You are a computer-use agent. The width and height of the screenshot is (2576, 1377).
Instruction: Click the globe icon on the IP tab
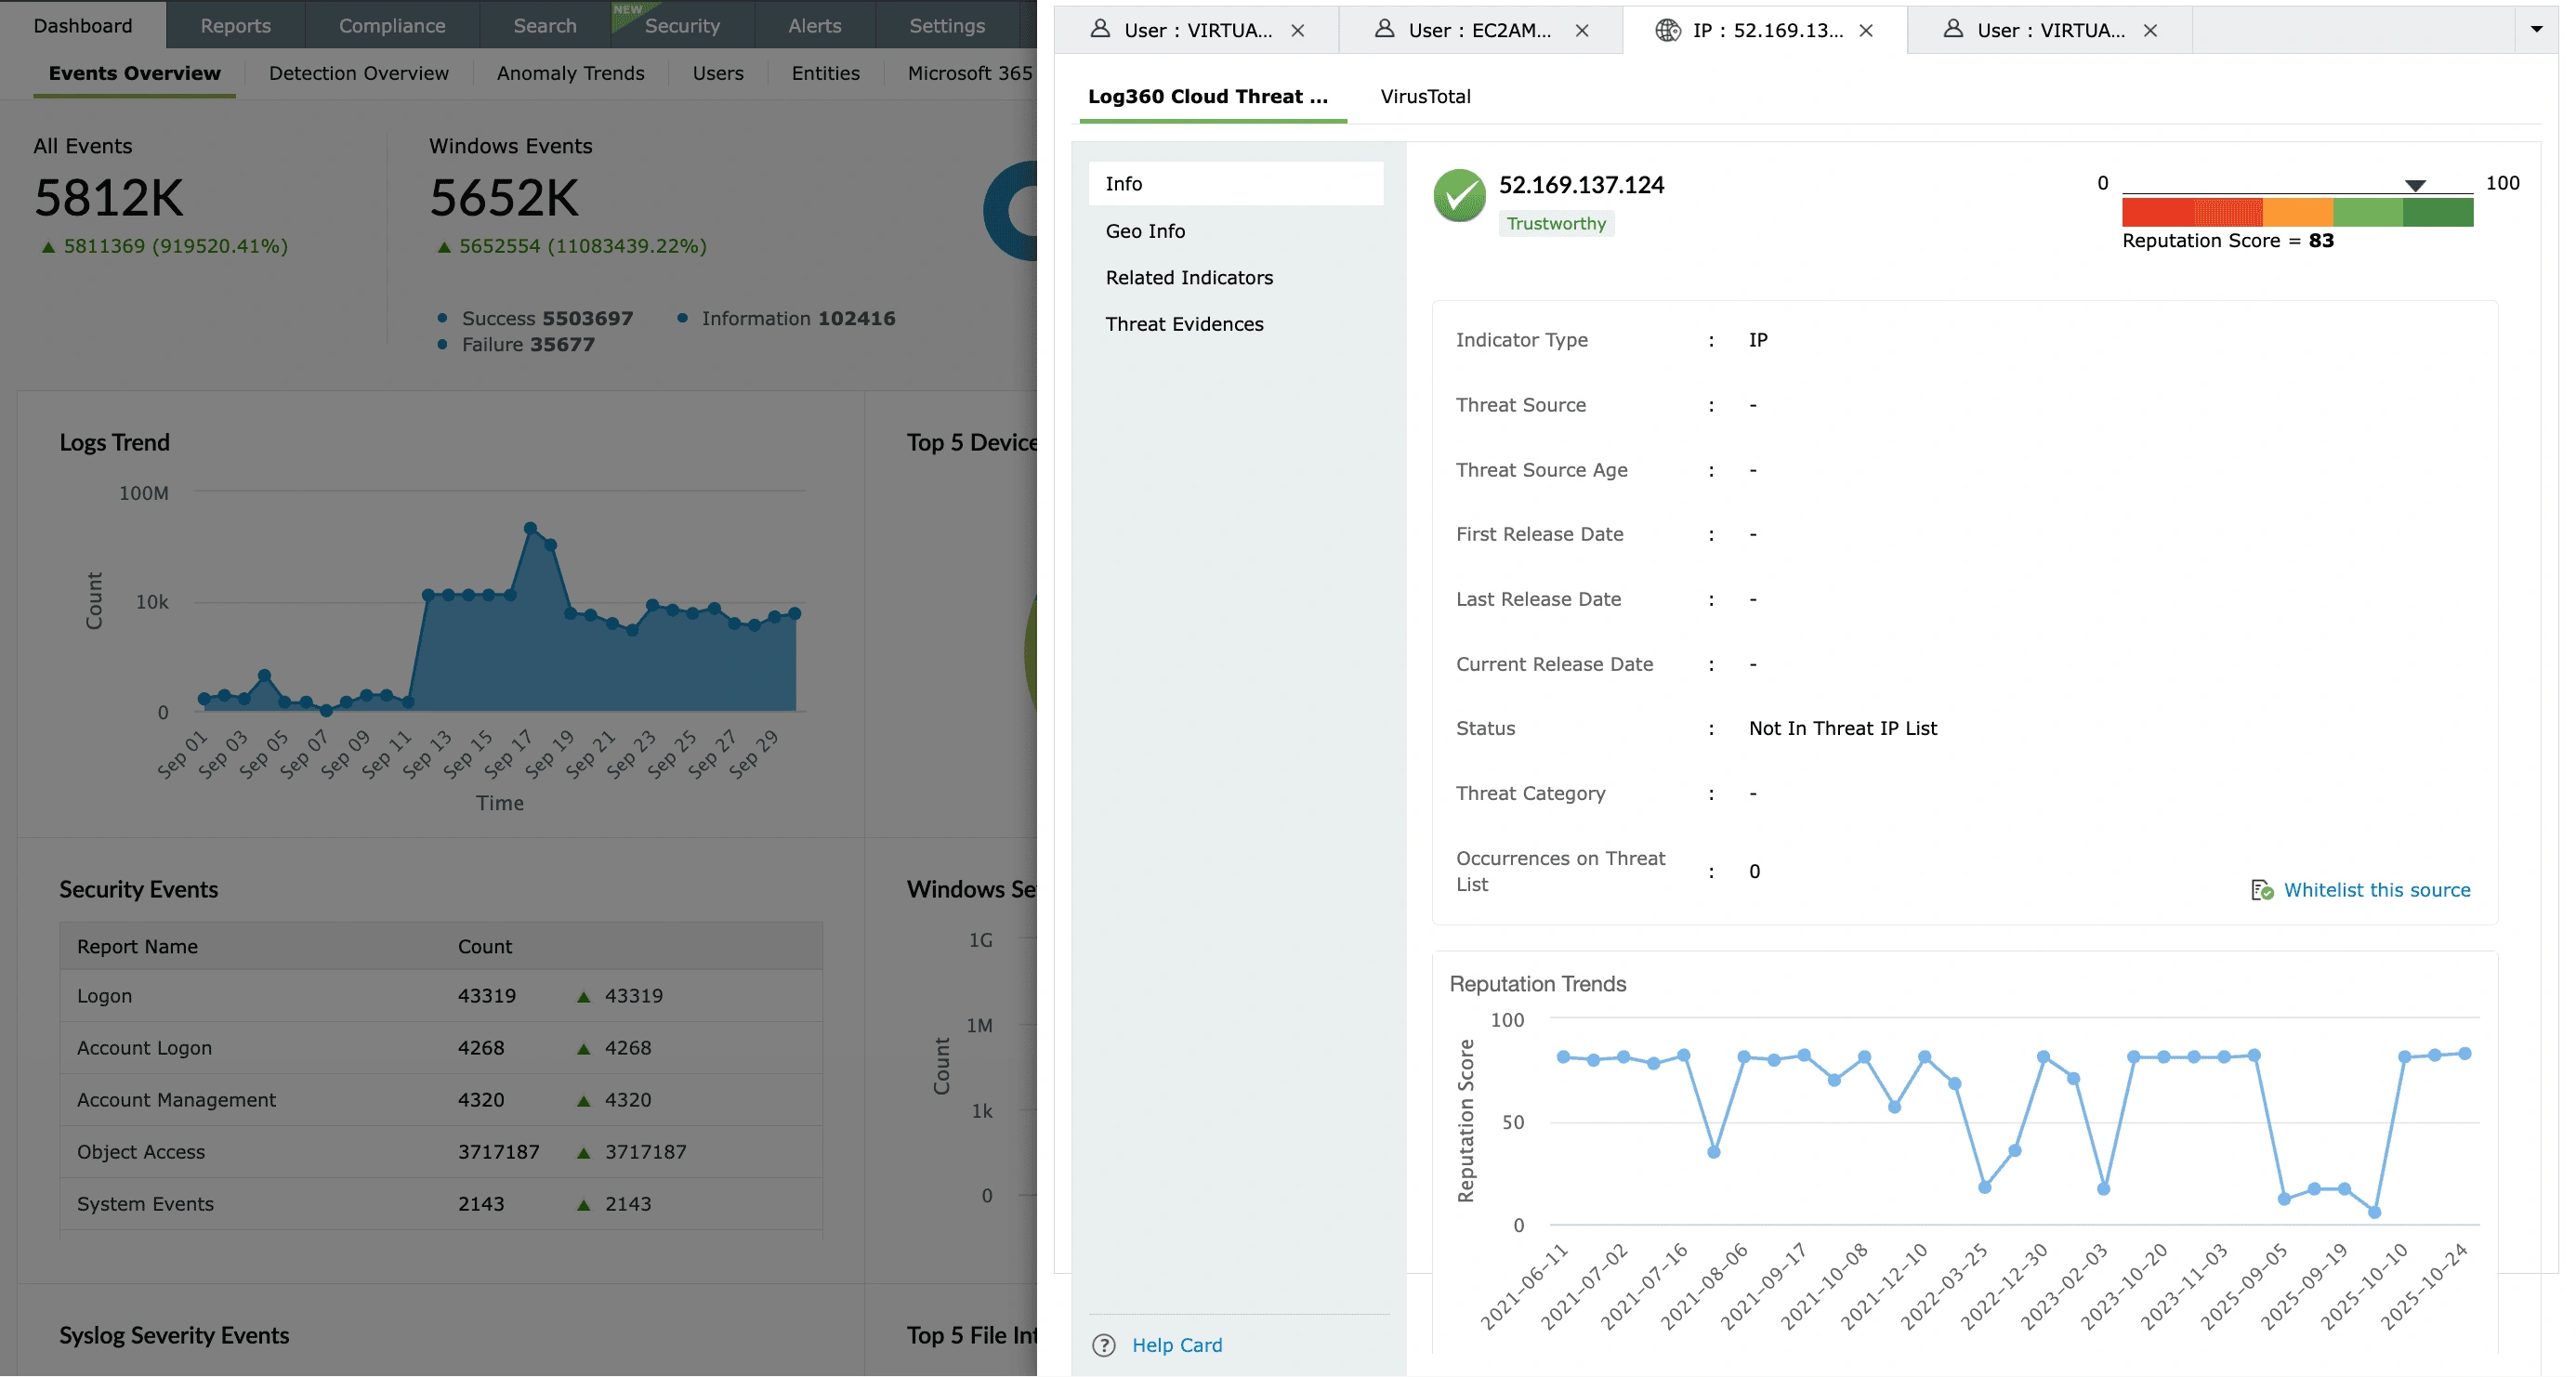point(1667,30)
